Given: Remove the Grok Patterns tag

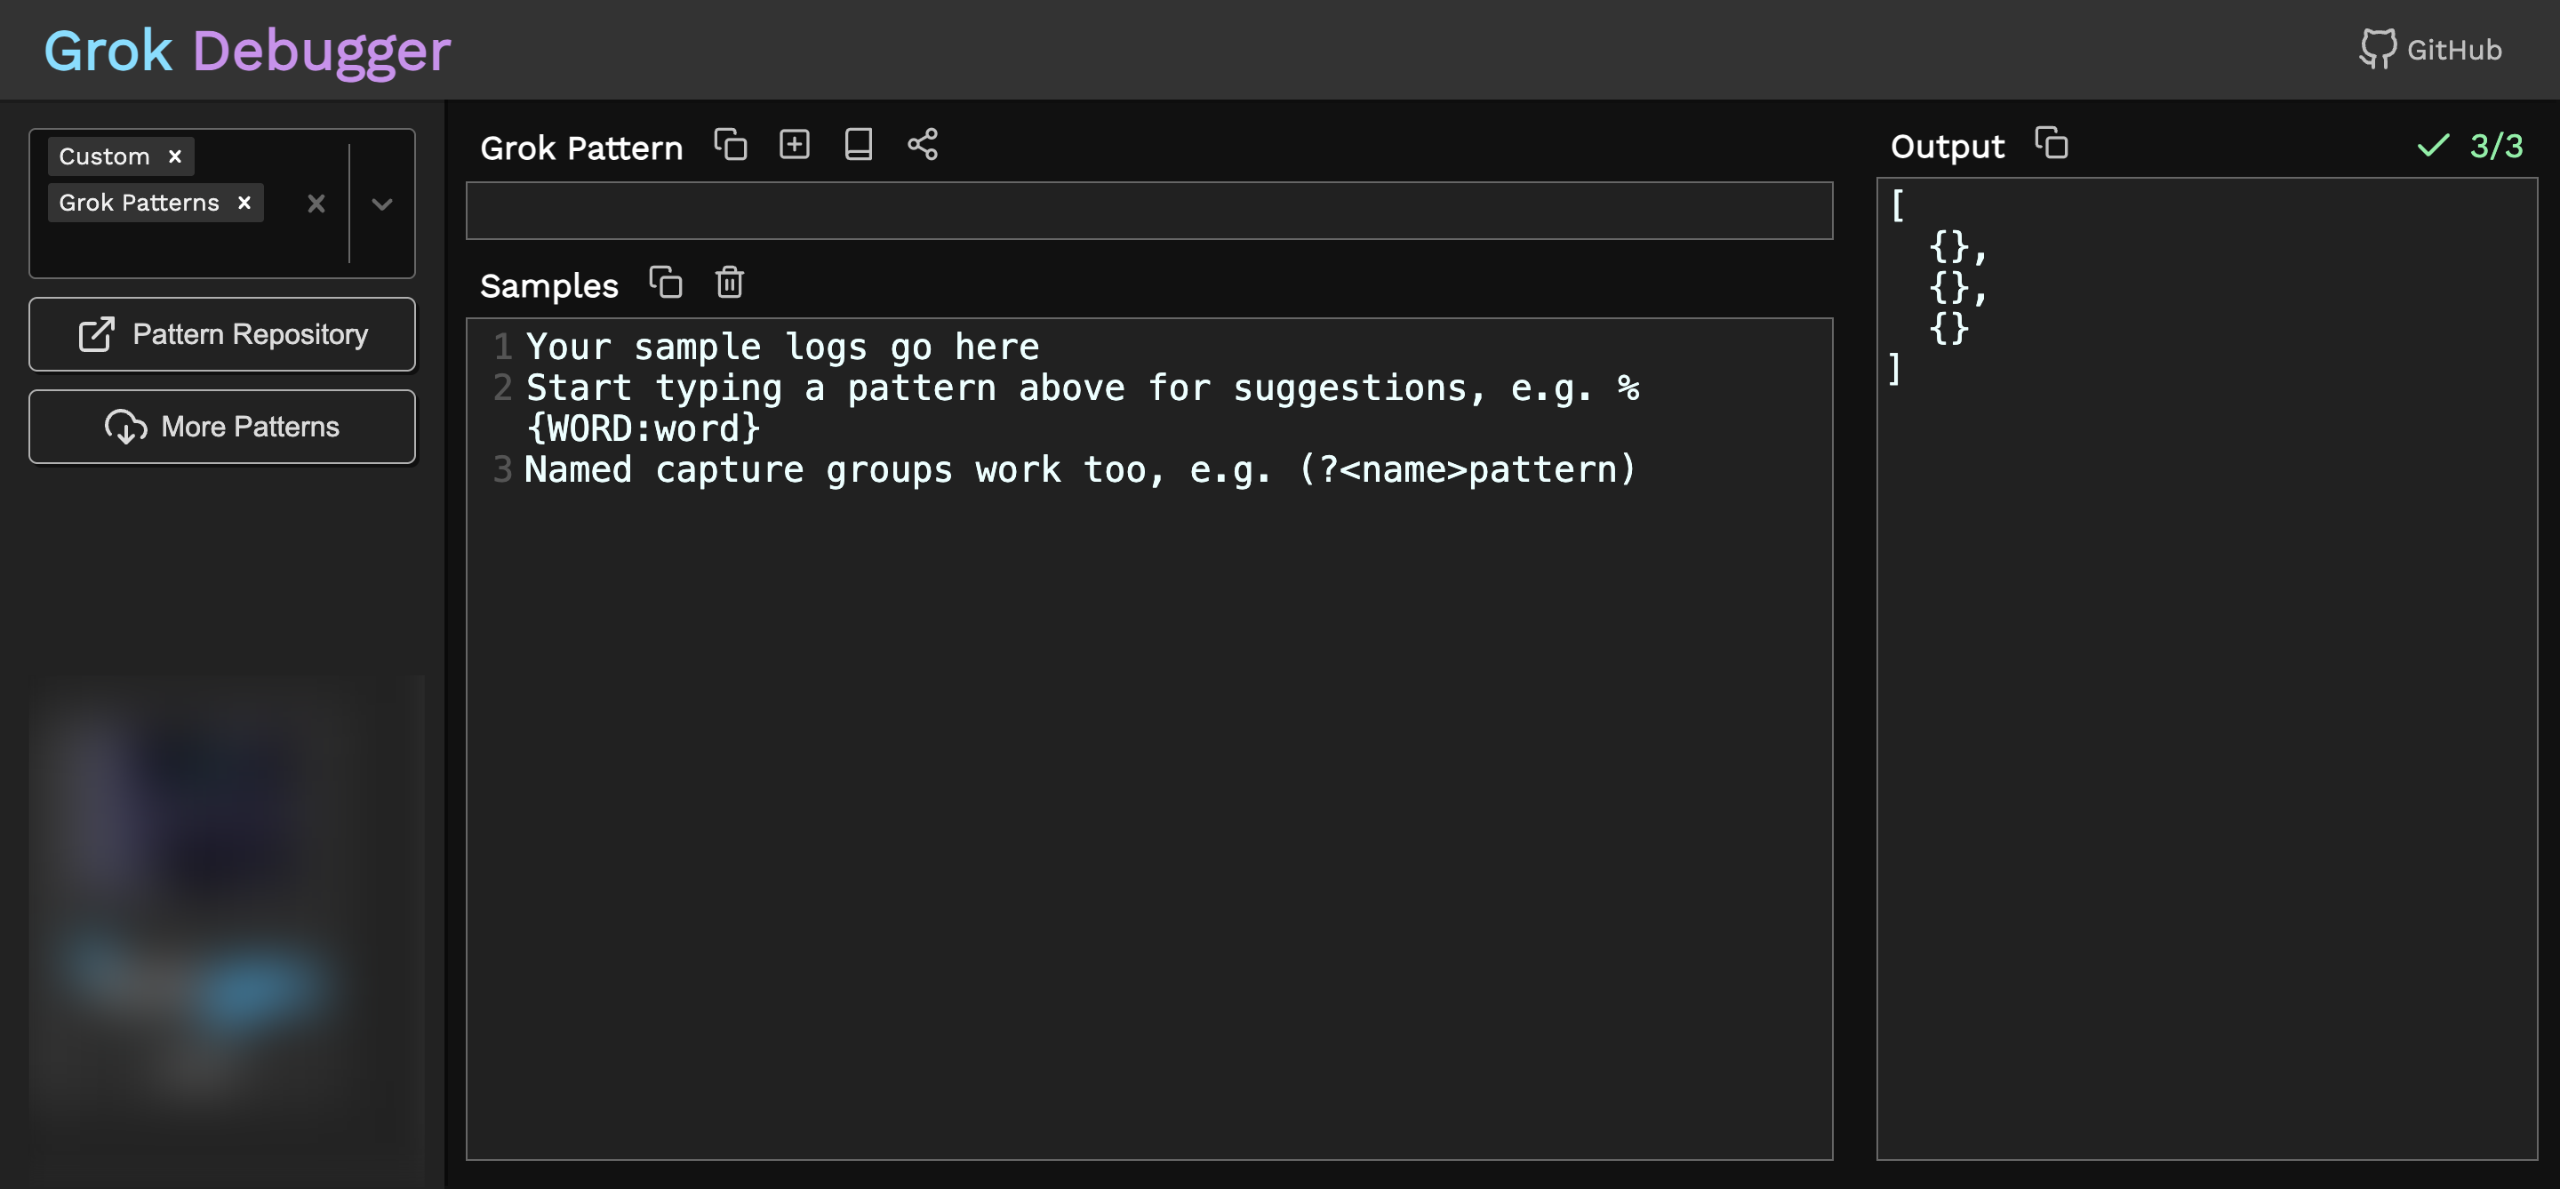Looking at the screenshot, I should tap(244, 202).
